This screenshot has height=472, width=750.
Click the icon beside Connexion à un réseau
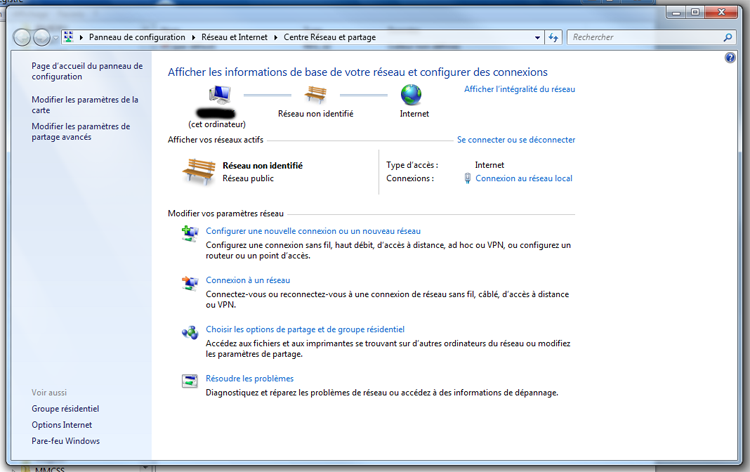190,283
